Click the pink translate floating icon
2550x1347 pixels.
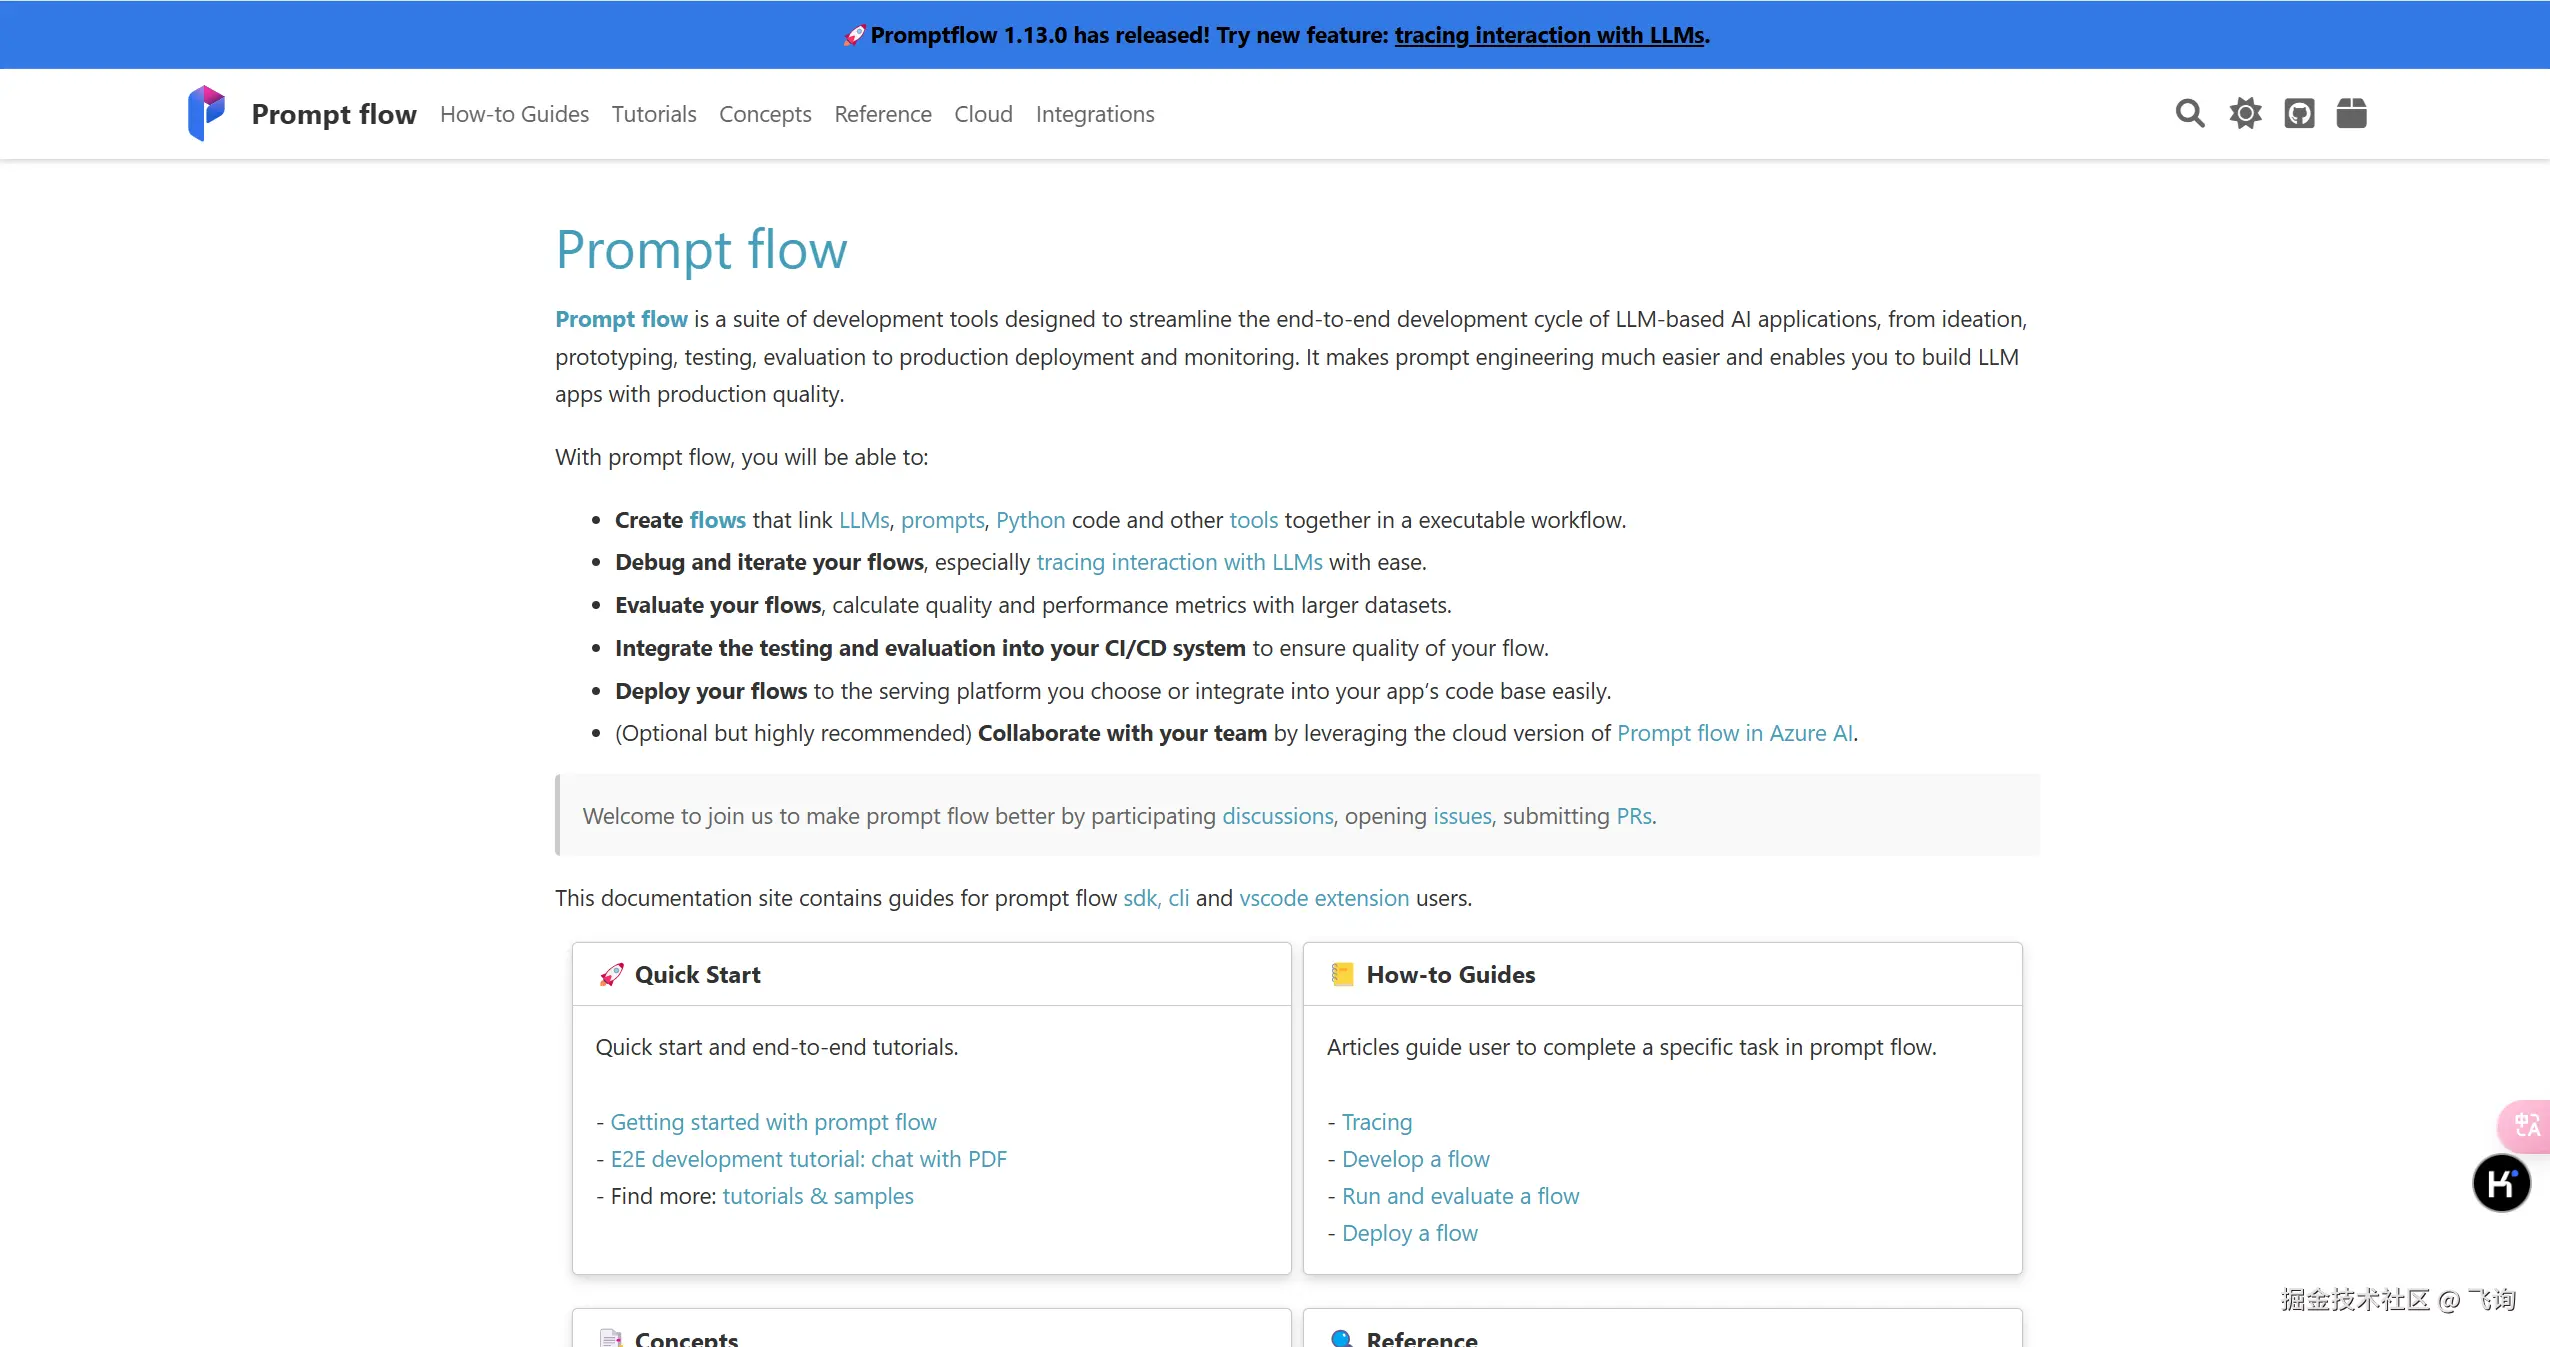coord(2526,1125)
